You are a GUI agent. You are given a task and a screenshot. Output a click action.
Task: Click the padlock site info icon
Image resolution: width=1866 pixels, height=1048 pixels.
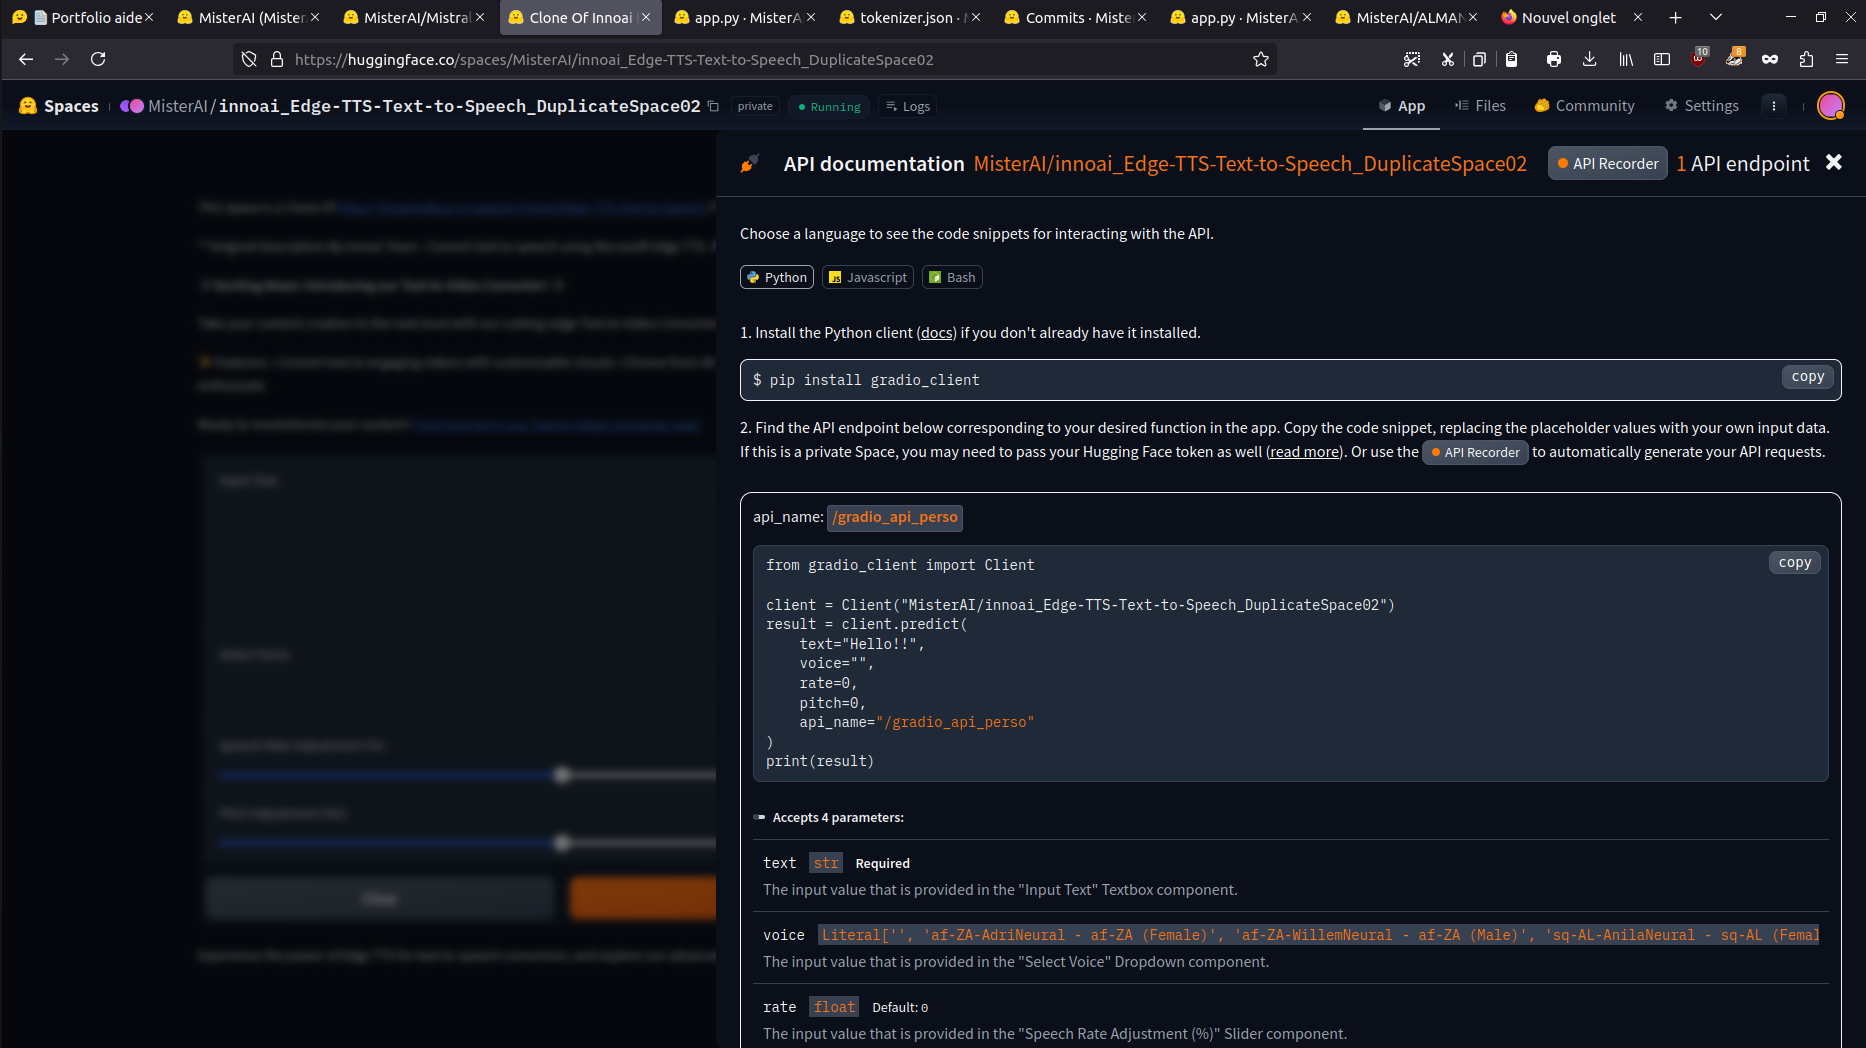tap(277, 59)
